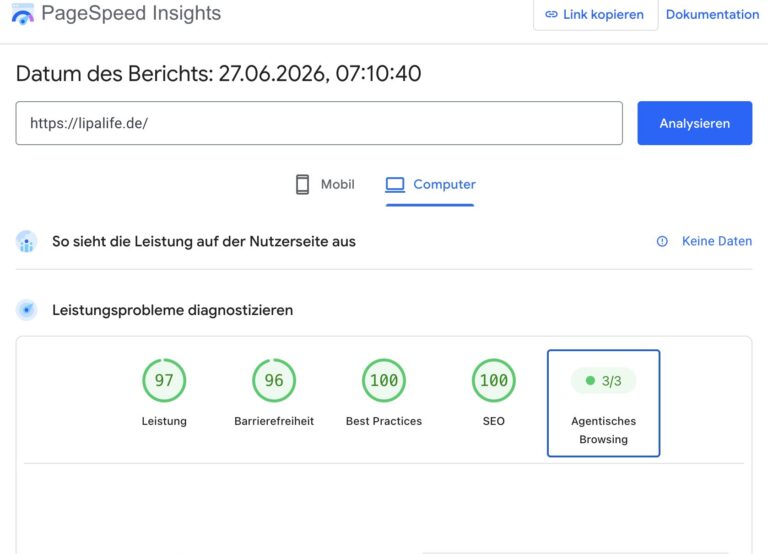Click the Leistungsprobleme diagnostizieren heading
This screenshot has height=554, width=768.
tap(172, 310)
